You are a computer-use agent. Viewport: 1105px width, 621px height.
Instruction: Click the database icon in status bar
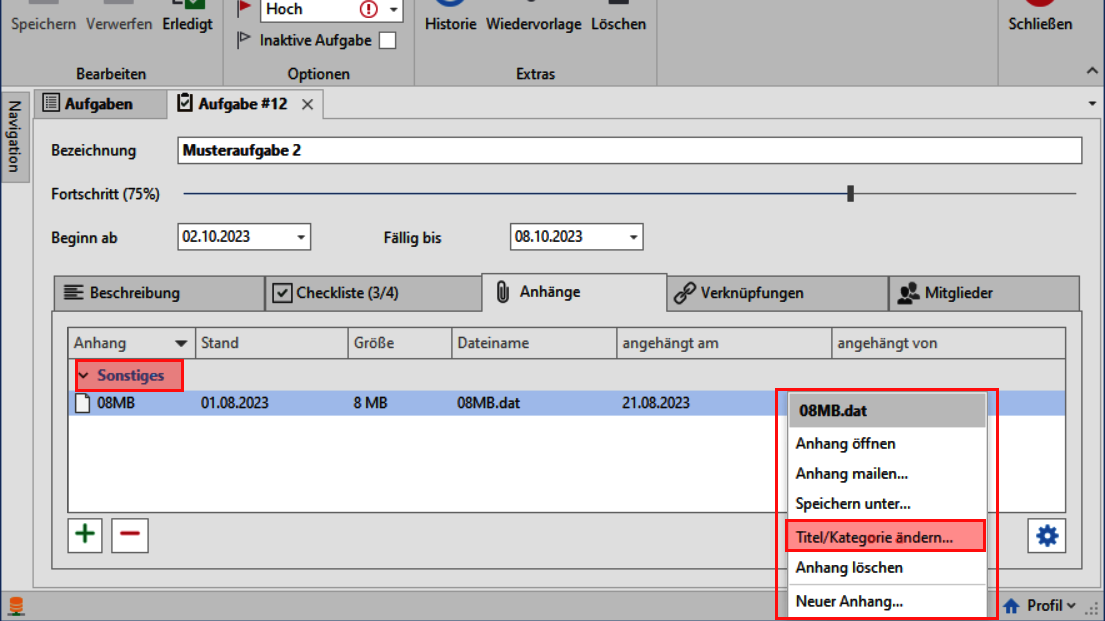click(16, 606)
